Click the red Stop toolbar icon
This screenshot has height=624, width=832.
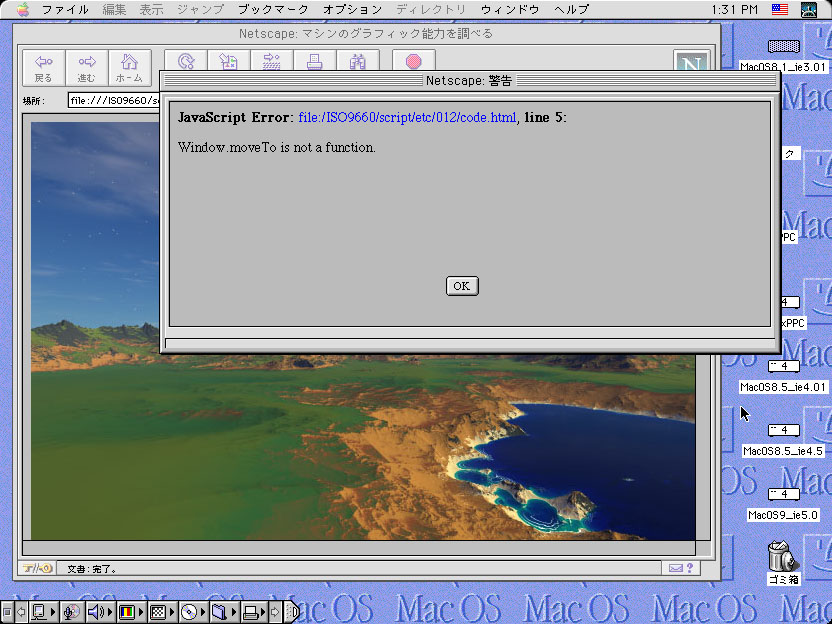[414, 60]
